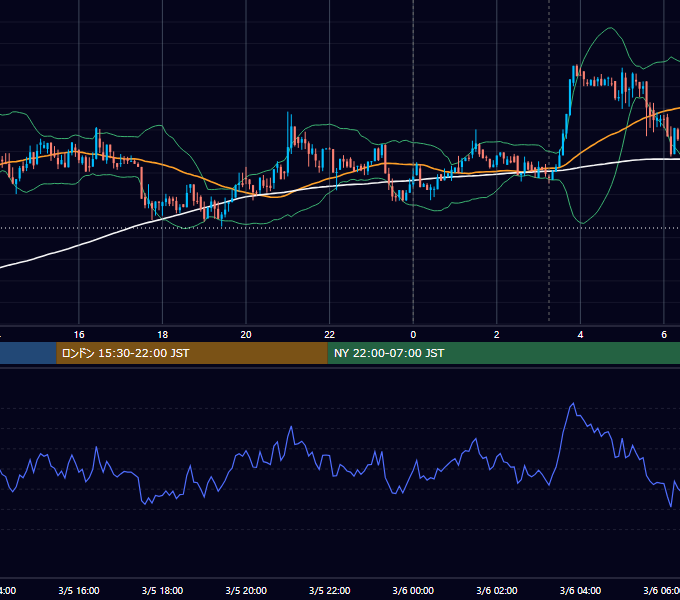This screenshot has width=680, height=600.
Task: Click the "4" hour label on price chart axis
Action: [580, 335]
